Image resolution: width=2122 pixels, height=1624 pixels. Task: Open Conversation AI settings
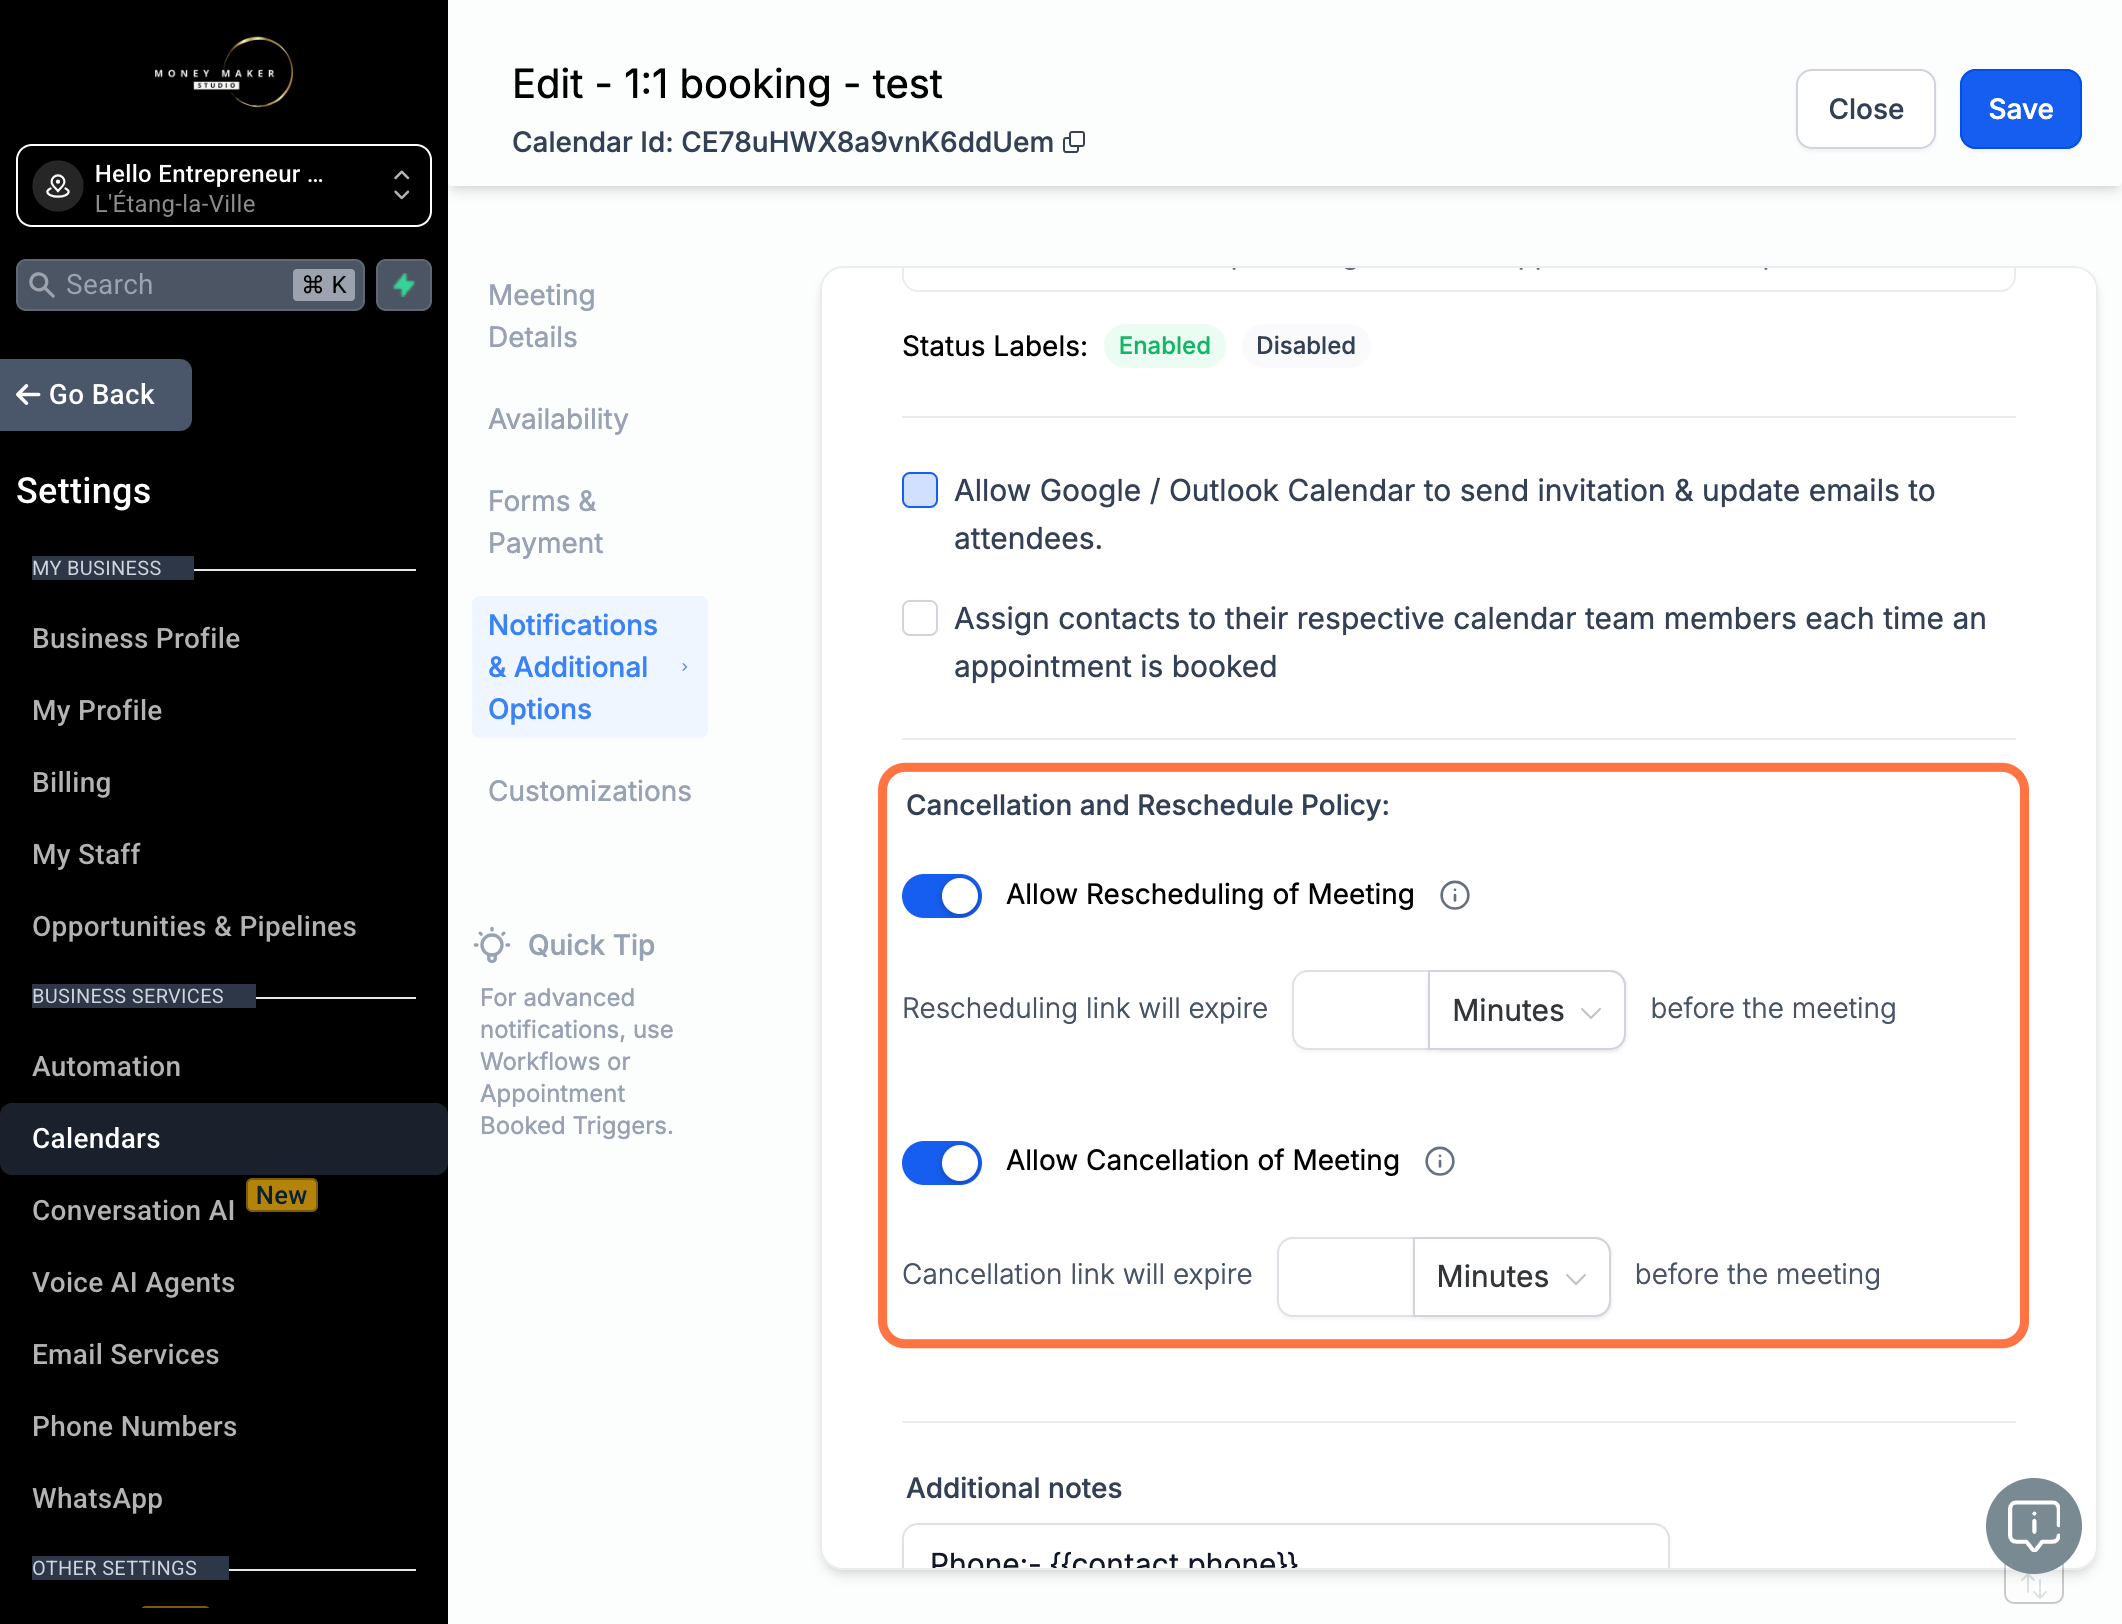pyautogui.click(x=133, y=1210)
